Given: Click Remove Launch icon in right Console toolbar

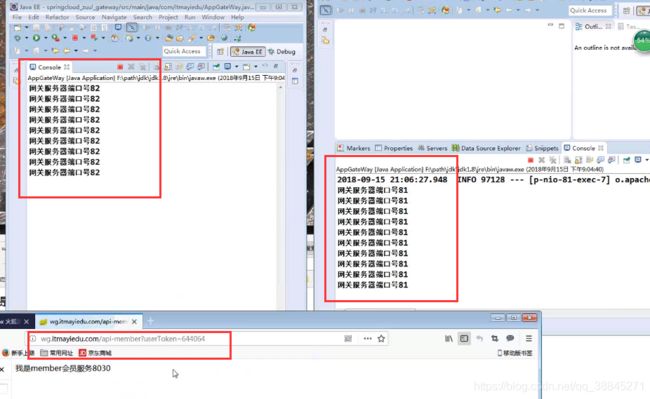Looking at the screenshot, I should pyautogui.click(x=541, y=160).
